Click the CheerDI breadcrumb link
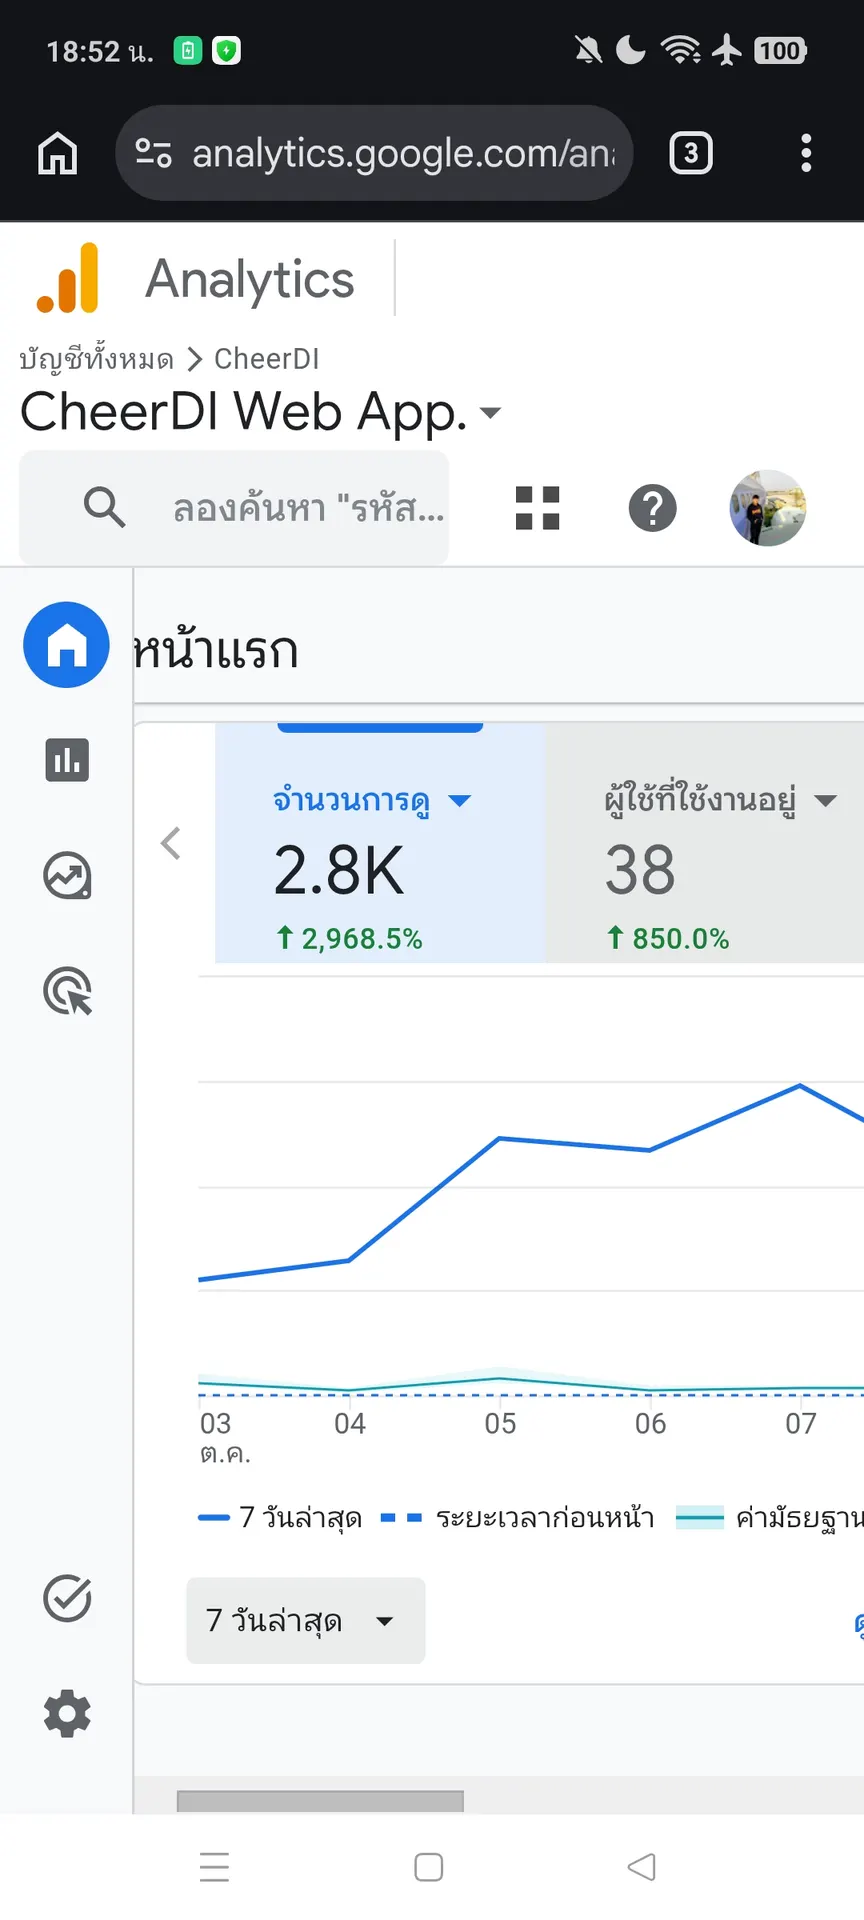Viewport: 864px width, 1920px height. (x=267, y=359)
